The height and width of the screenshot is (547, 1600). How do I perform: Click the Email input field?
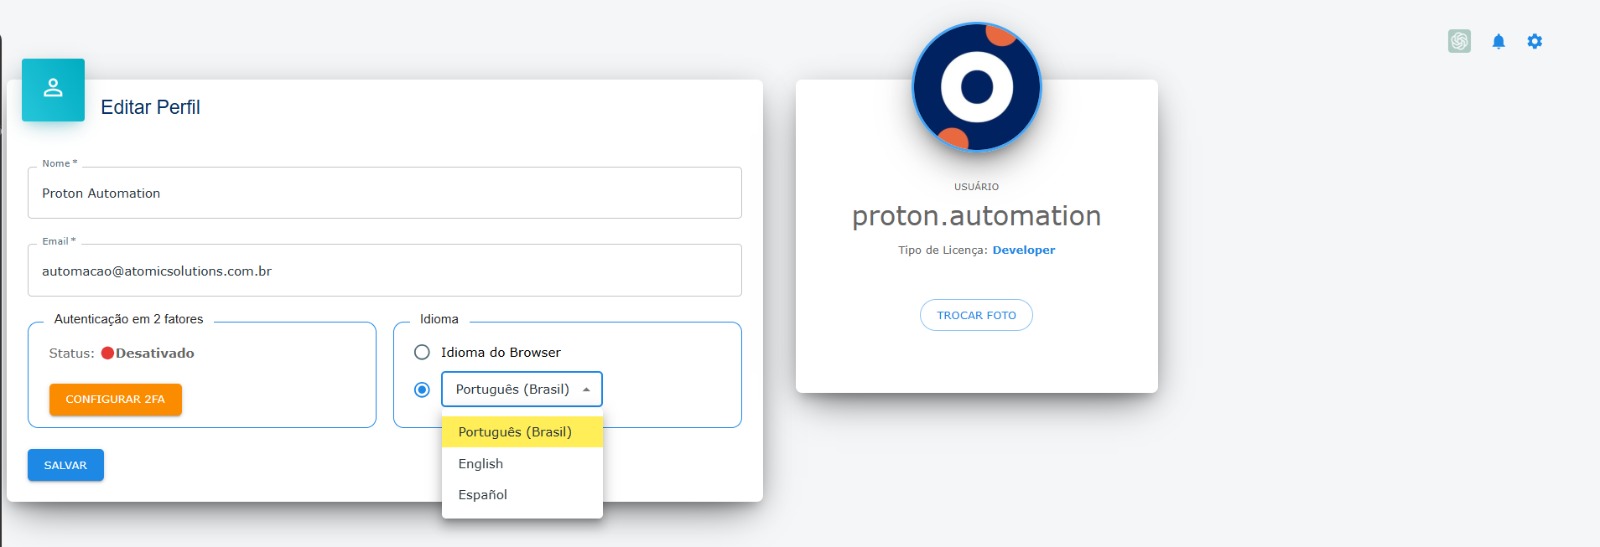(384, 271)
